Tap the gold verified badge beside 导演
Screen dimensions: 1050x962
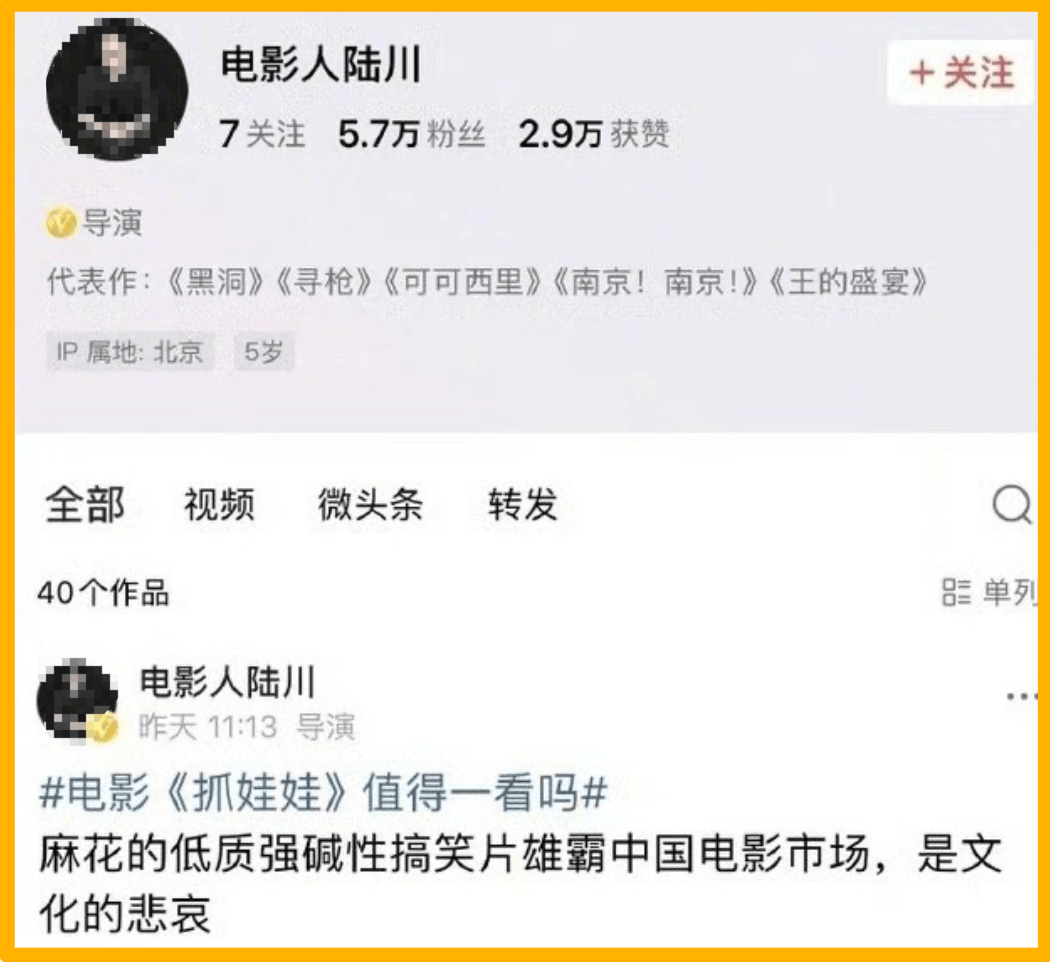coord(60,222)
